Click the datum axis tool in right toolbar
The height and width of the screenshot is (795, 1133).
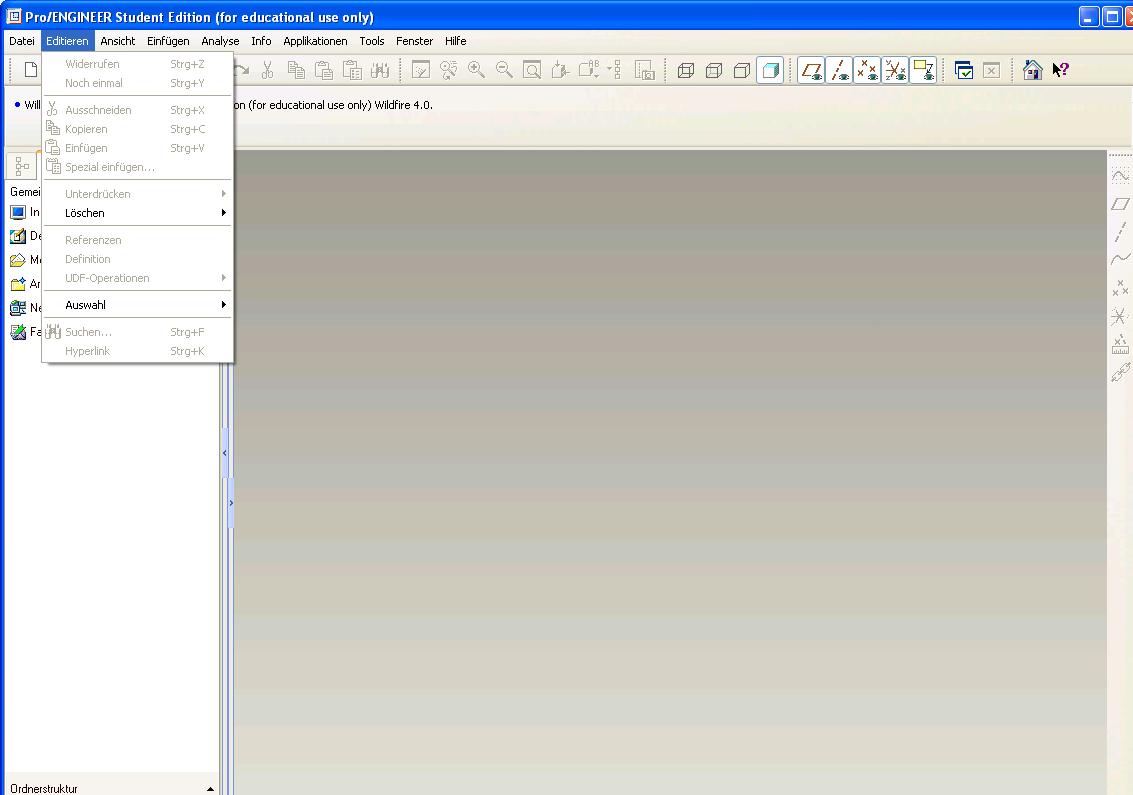click(1120, 231)
